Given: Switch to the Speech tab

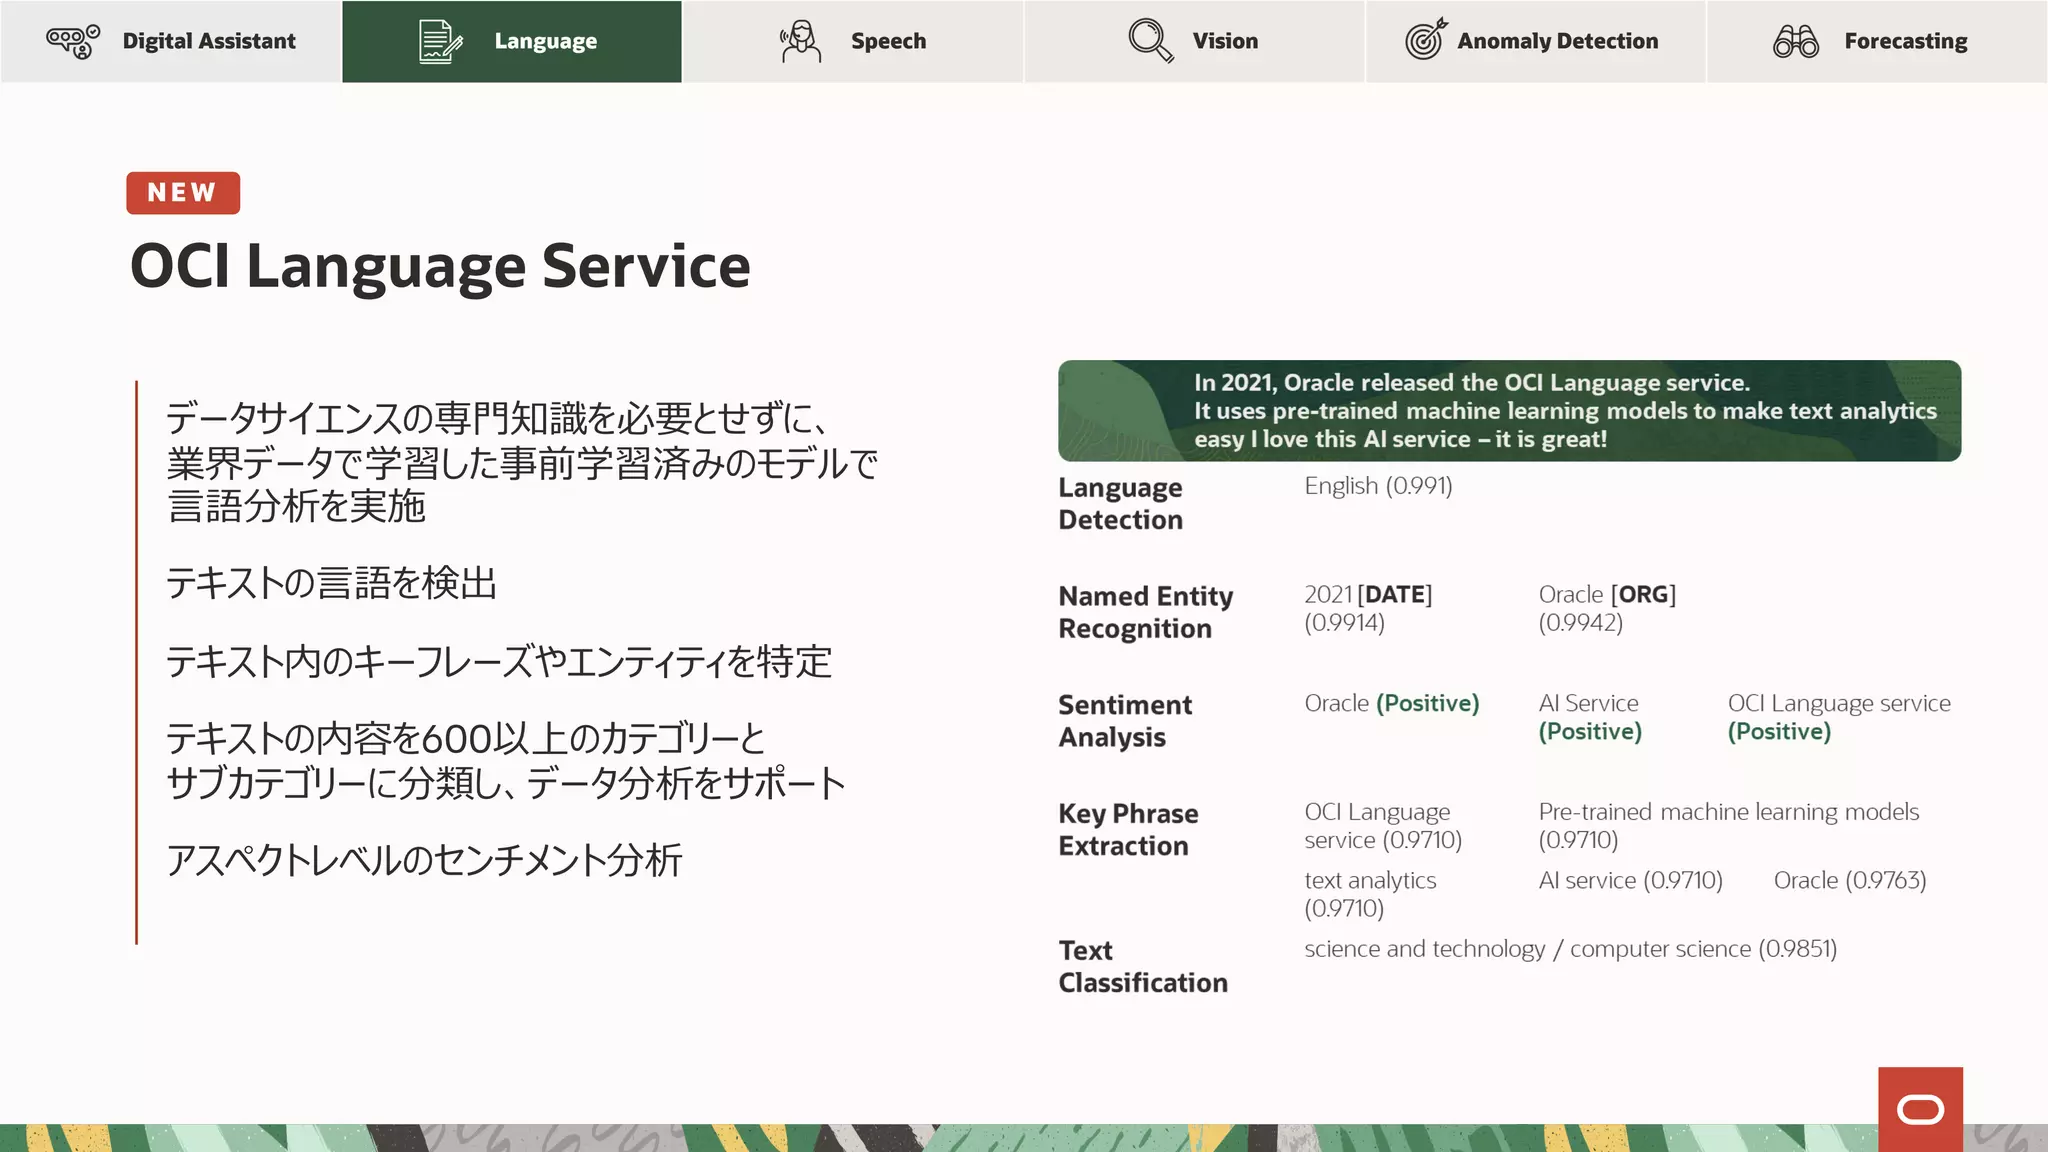Looking at the screenshot, I should tap(853, 41).
